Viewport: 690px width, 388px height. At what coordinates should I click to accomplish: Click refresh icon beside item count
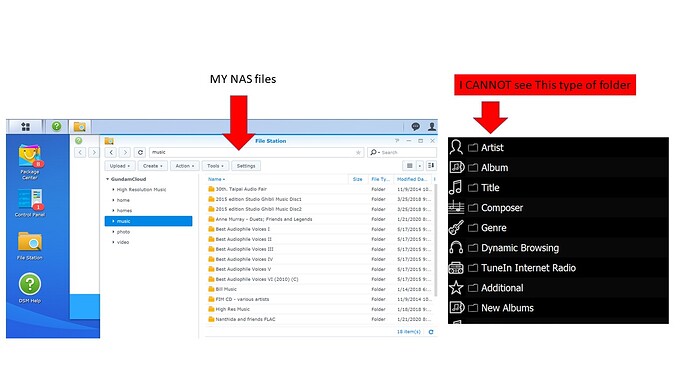(431, 332)
